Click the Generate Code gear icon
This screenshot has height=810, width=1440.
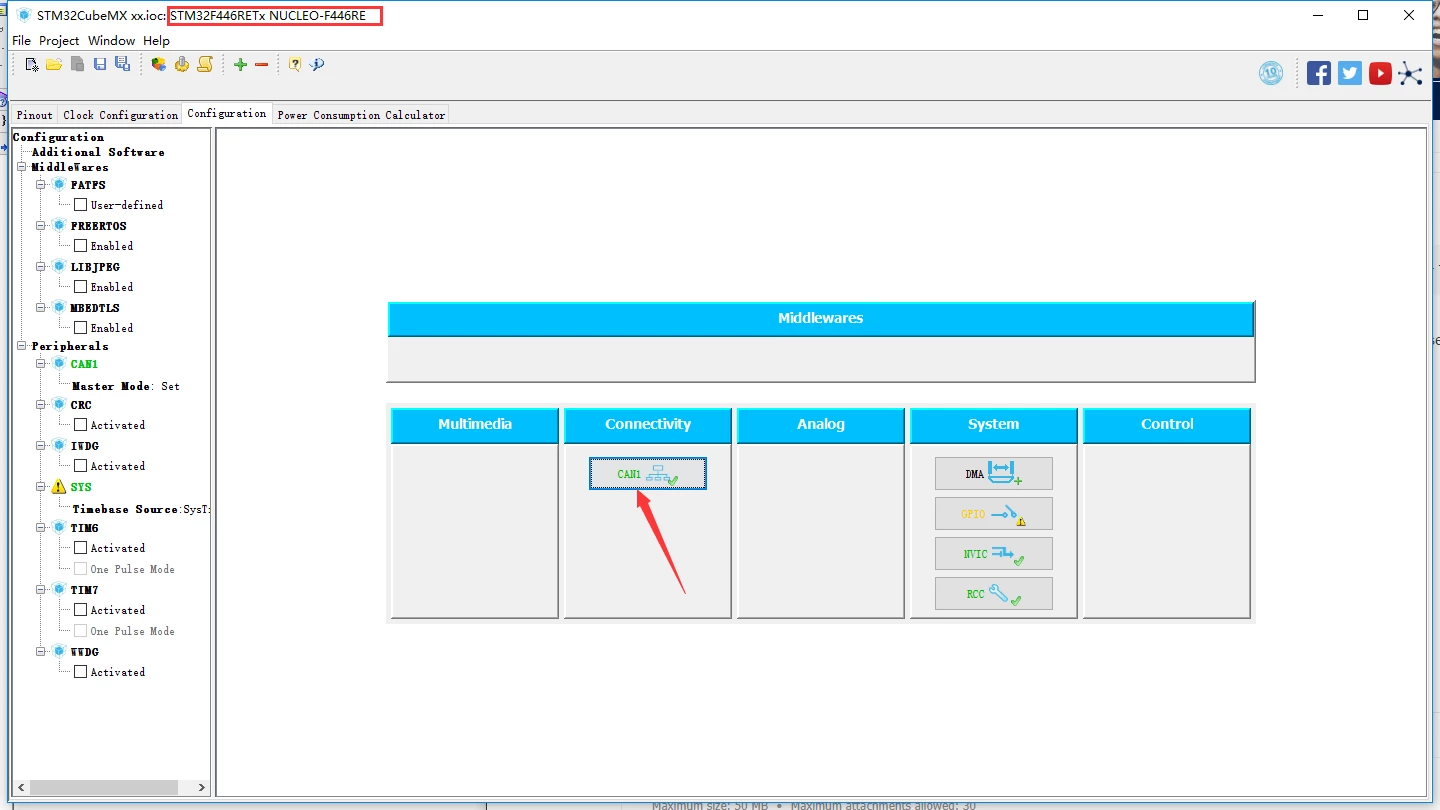[182, 65]
